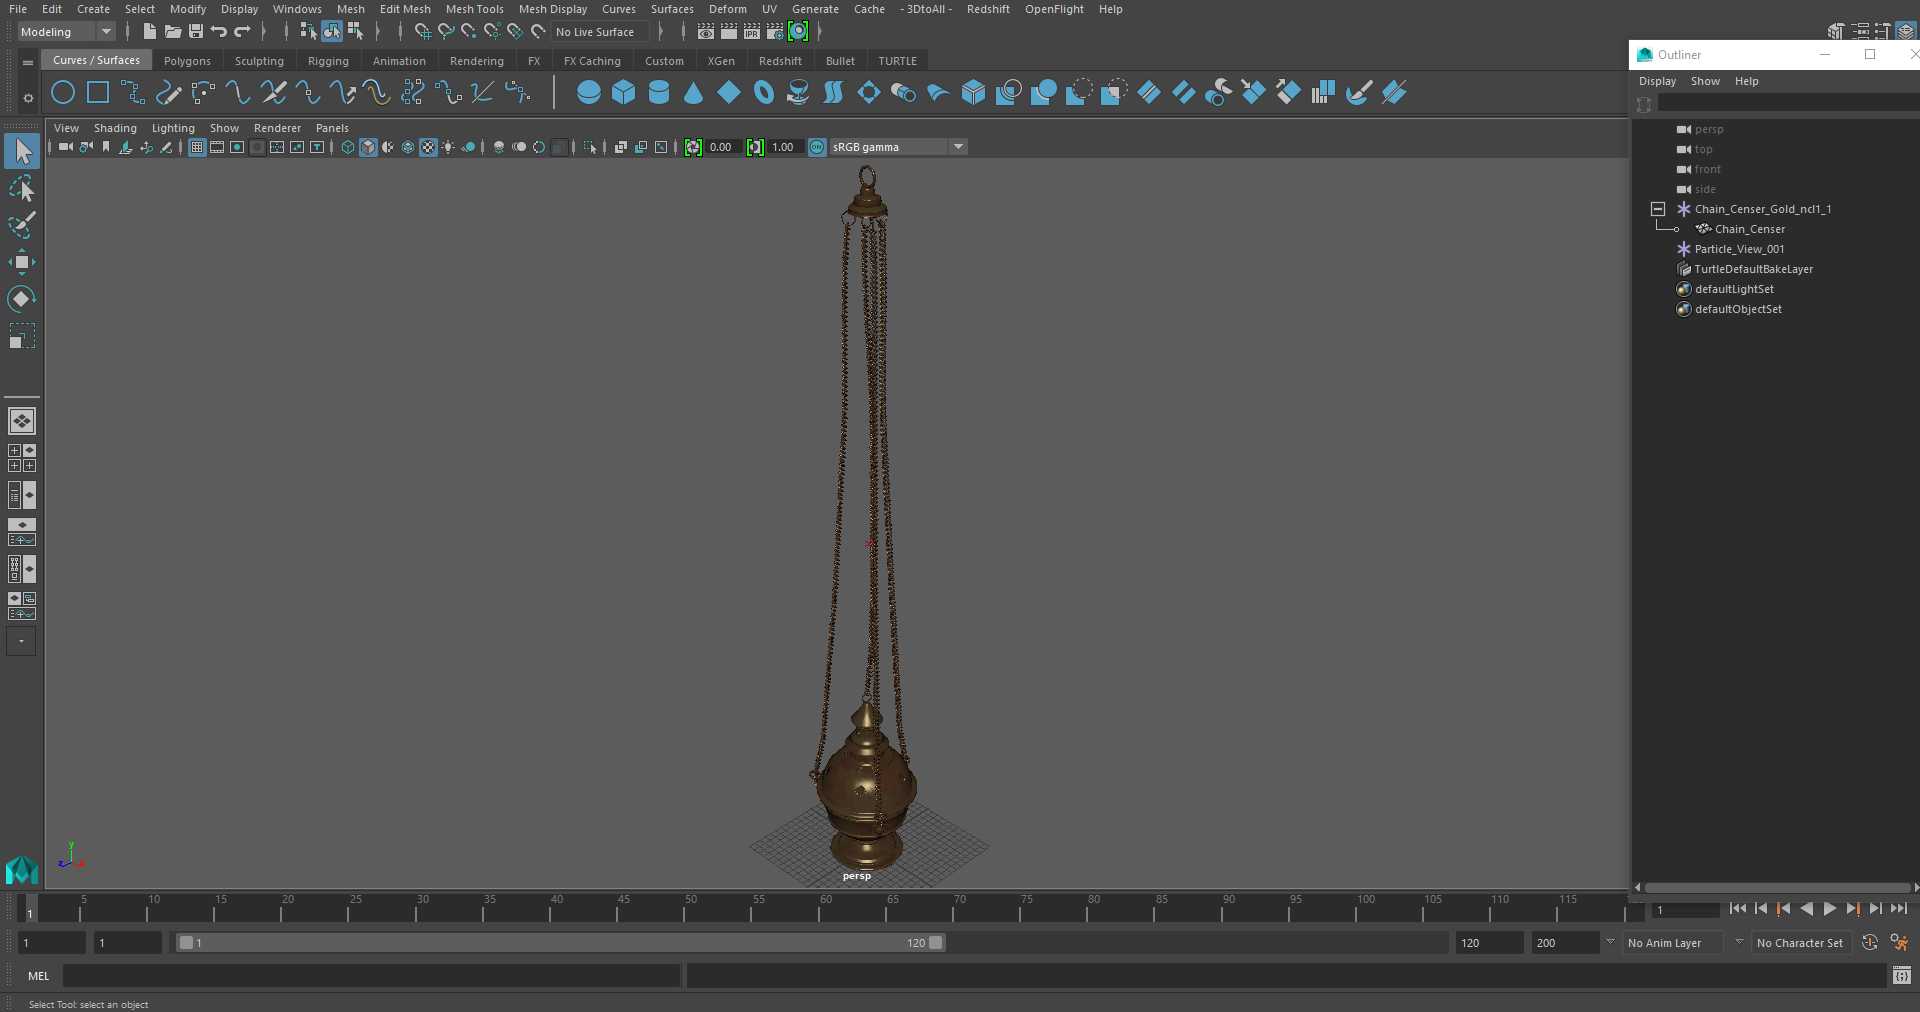Toggle use all lights in viewport
The image size is (1920, 1012).
click(x=448, y=147)
